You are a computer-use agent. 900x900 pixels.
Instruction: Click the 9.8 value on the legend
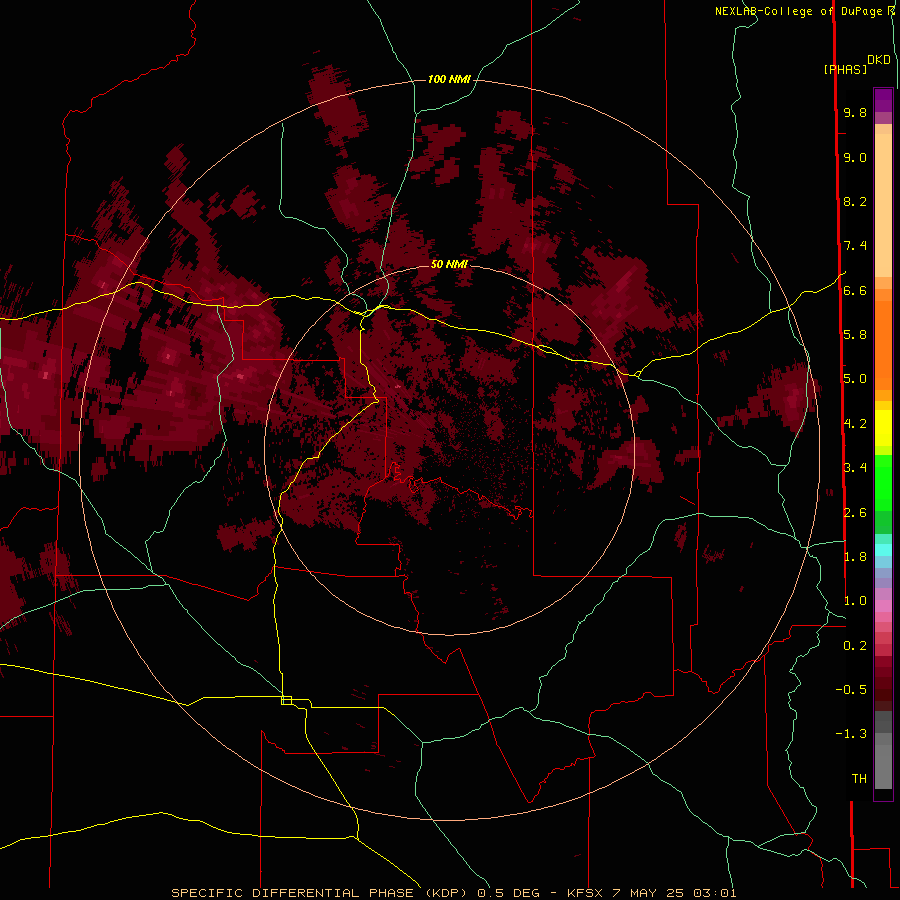[855, 112]
